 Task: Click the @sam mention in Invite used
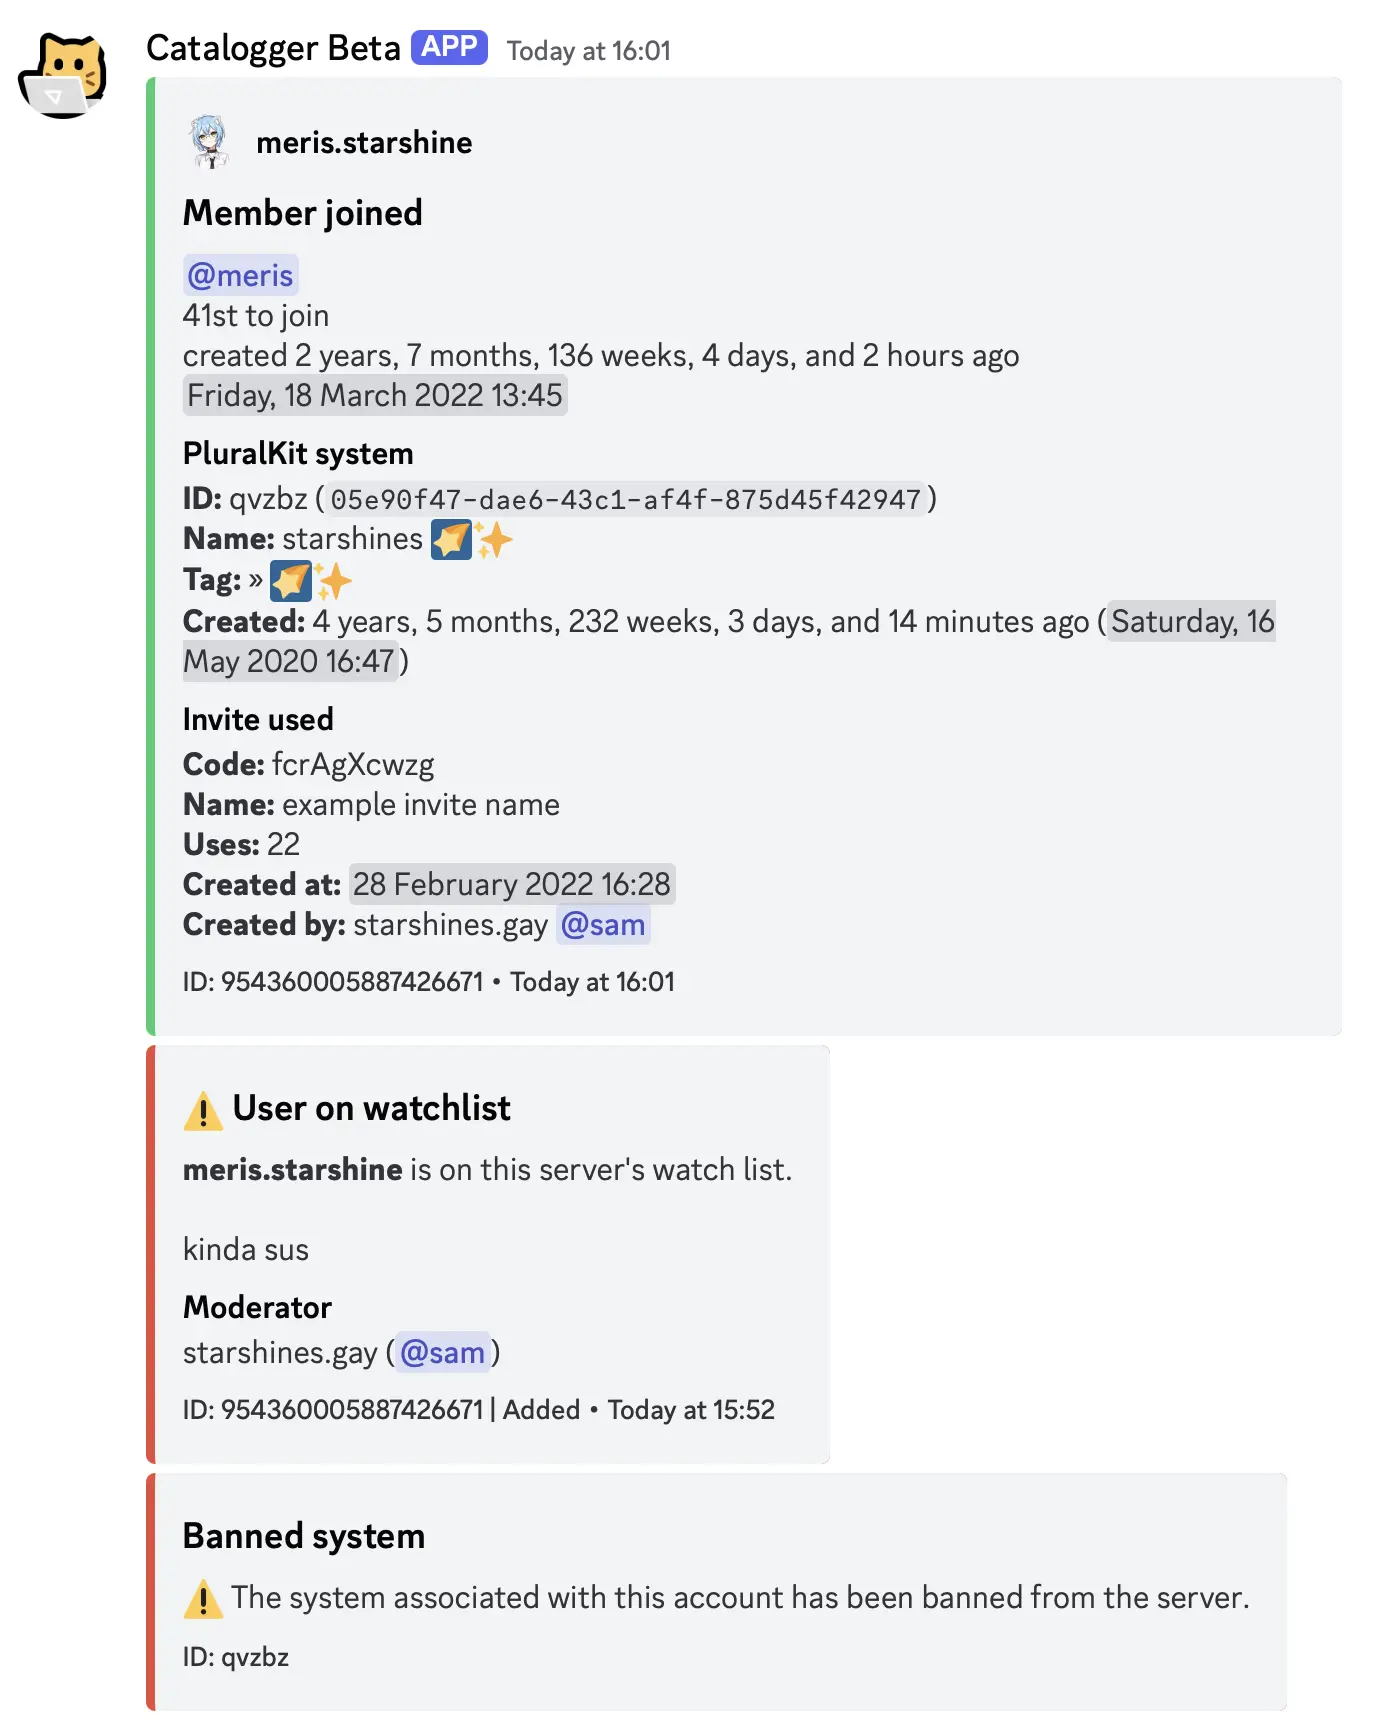[603, 924]
